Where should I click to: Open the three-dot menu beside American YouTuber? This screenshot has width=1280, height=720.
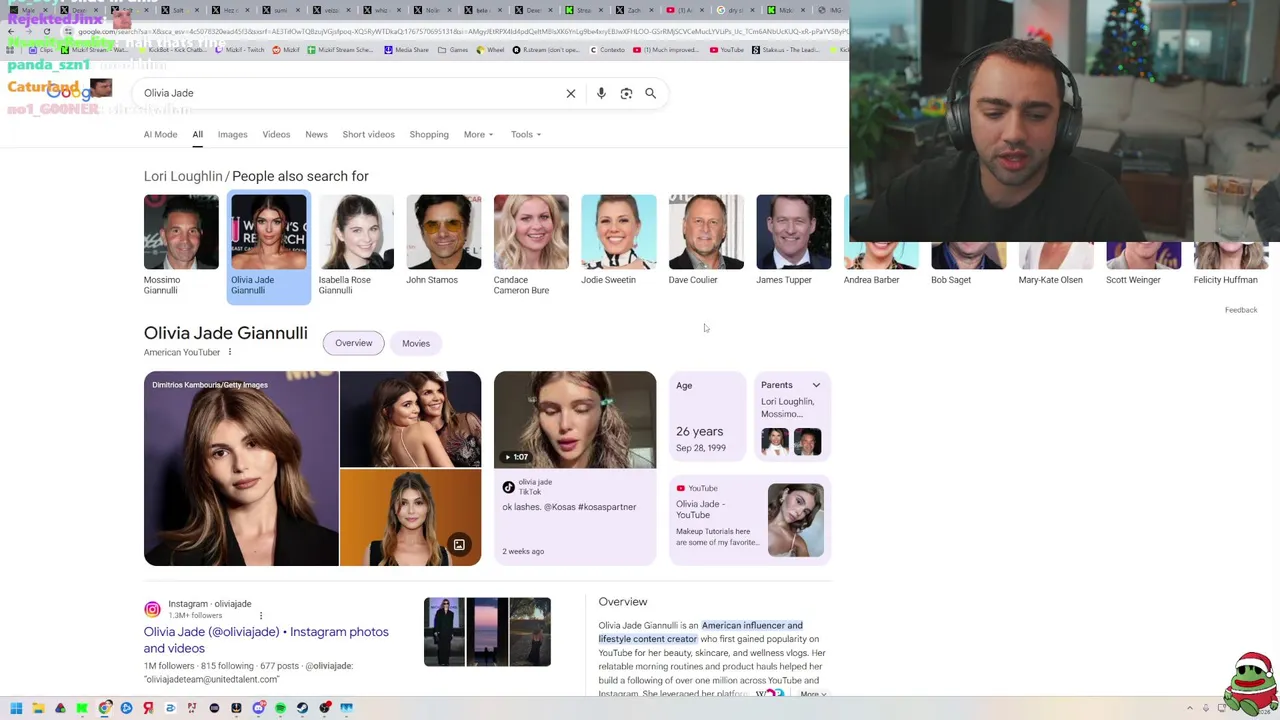tap(229, 352)
